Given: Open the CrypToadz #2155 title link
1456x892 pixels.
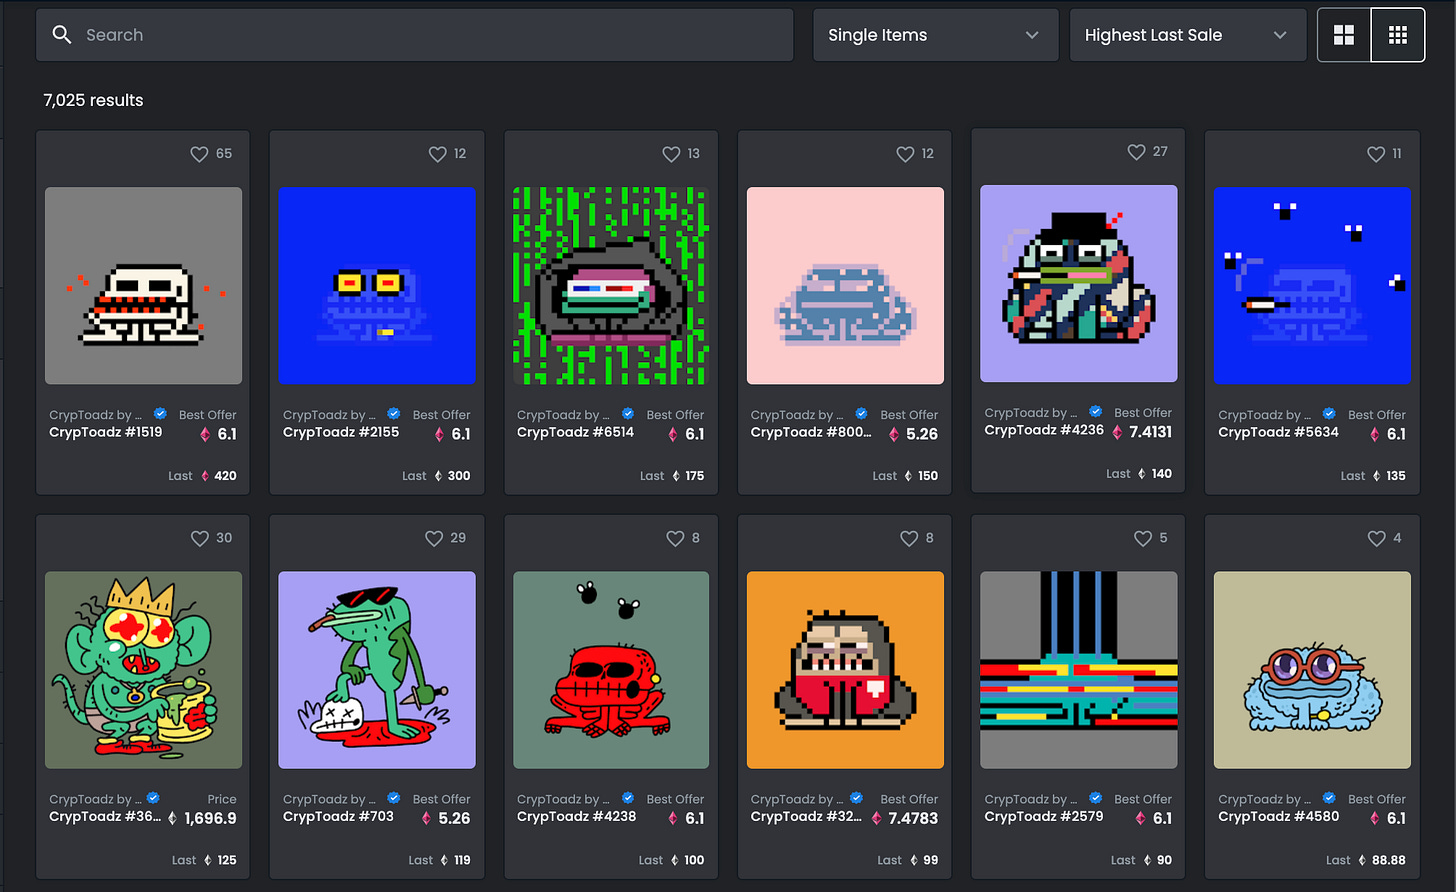Looking at the screenshot, I should (341, 432).
